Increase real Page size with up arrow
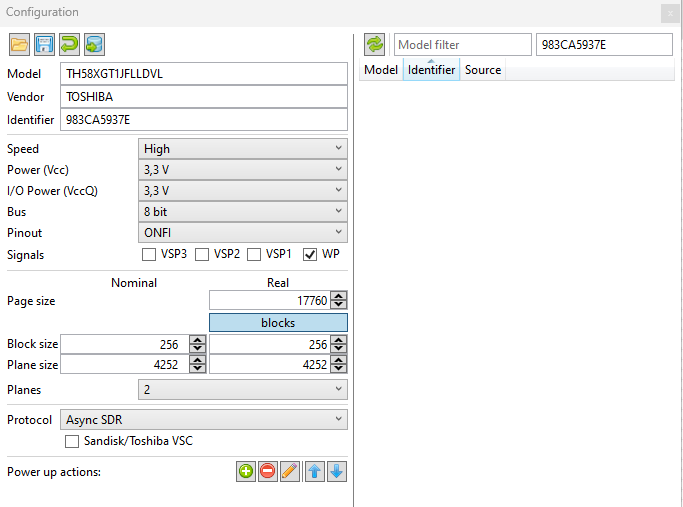This screenshot has height=507, width=683. (x=338, y=296)
